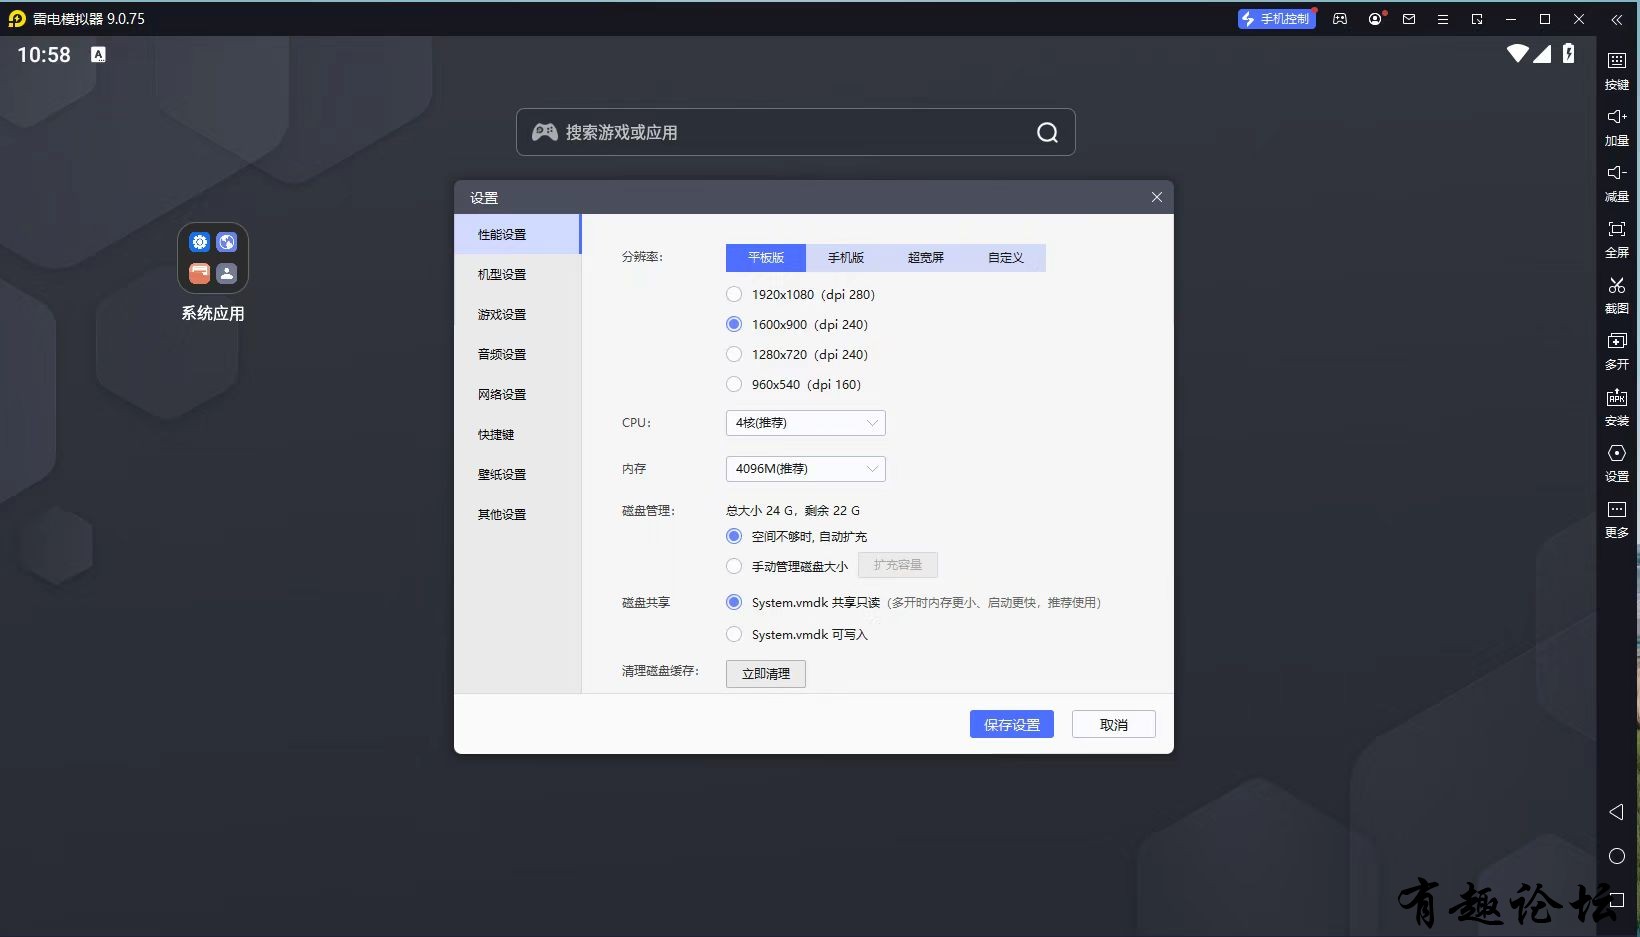This screenshot has width=1640, height=937.
Task: Click the 立即清理 button
Action: coord(766,674)
